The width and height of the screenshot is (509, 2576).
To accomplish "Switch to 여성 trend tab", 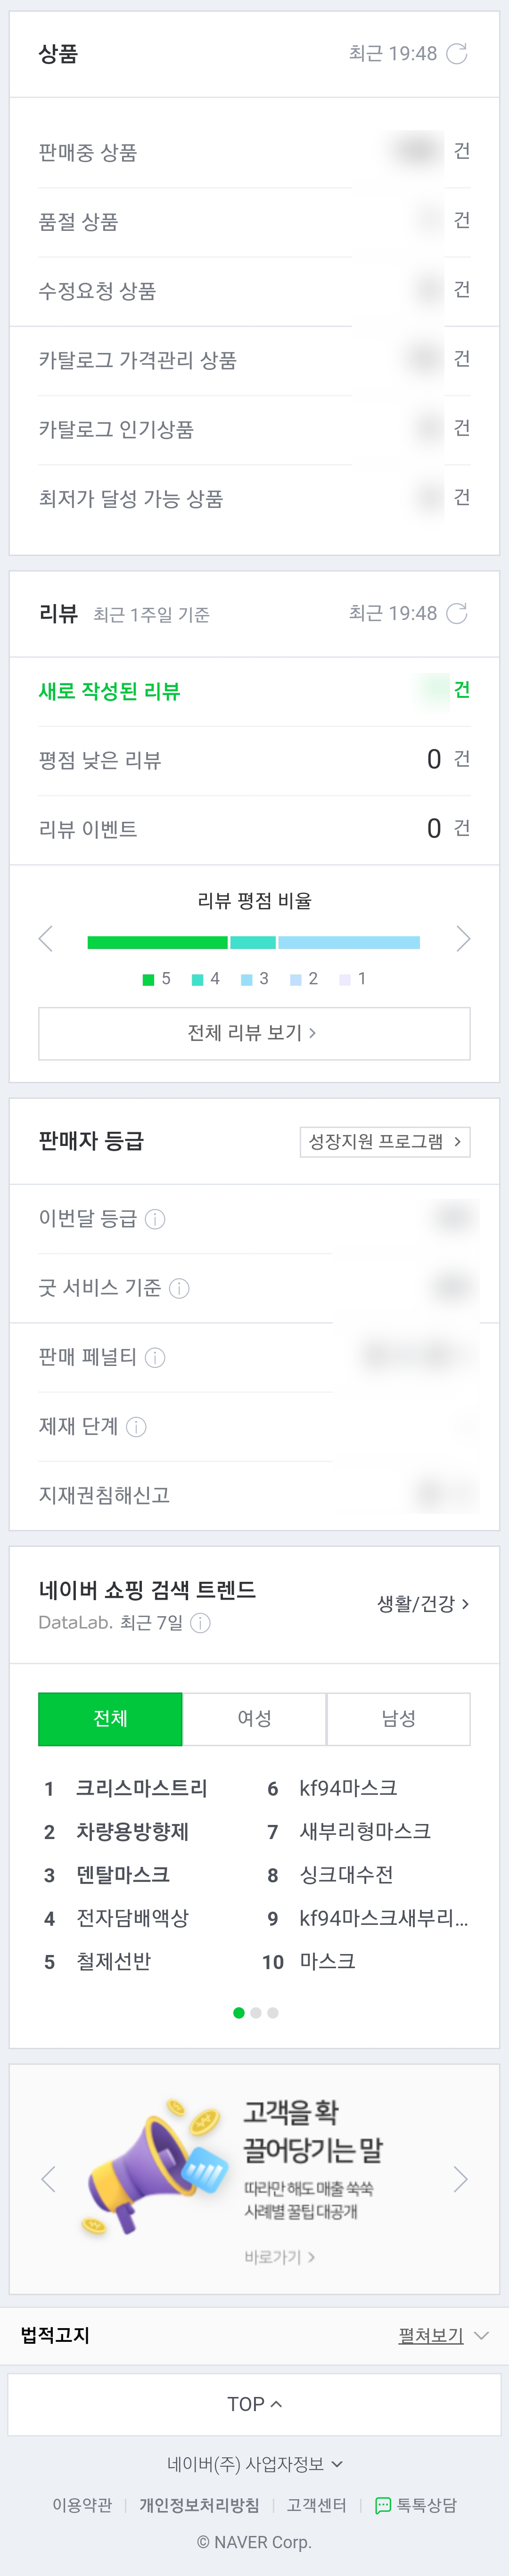I will pyautogui.click(x=254, y=1718).
